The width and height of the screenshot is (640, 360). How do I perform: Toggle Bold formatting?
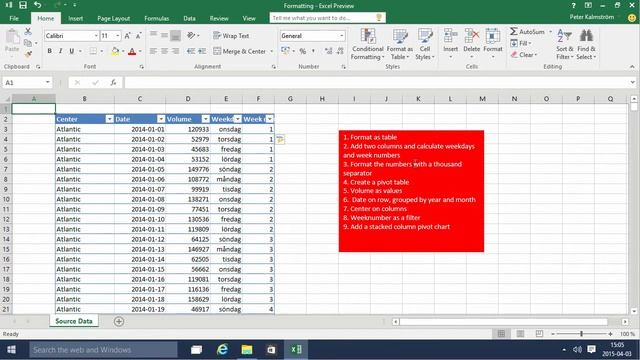[49, 51]
